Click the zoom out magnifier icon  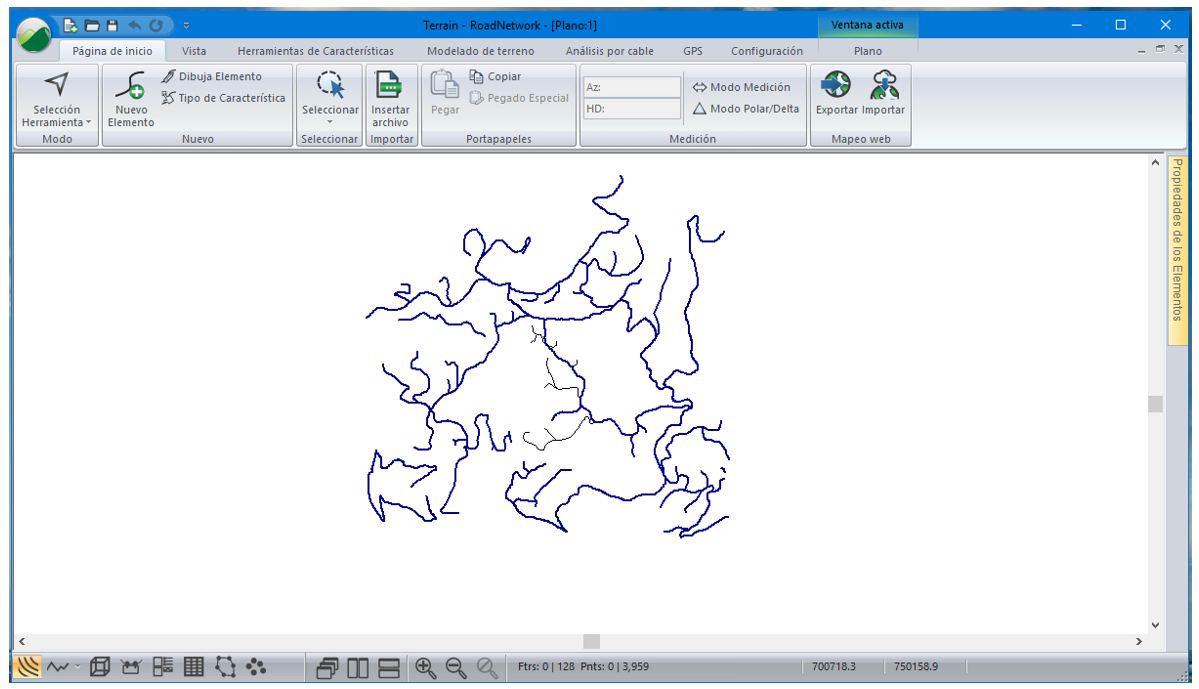point(456,667)
